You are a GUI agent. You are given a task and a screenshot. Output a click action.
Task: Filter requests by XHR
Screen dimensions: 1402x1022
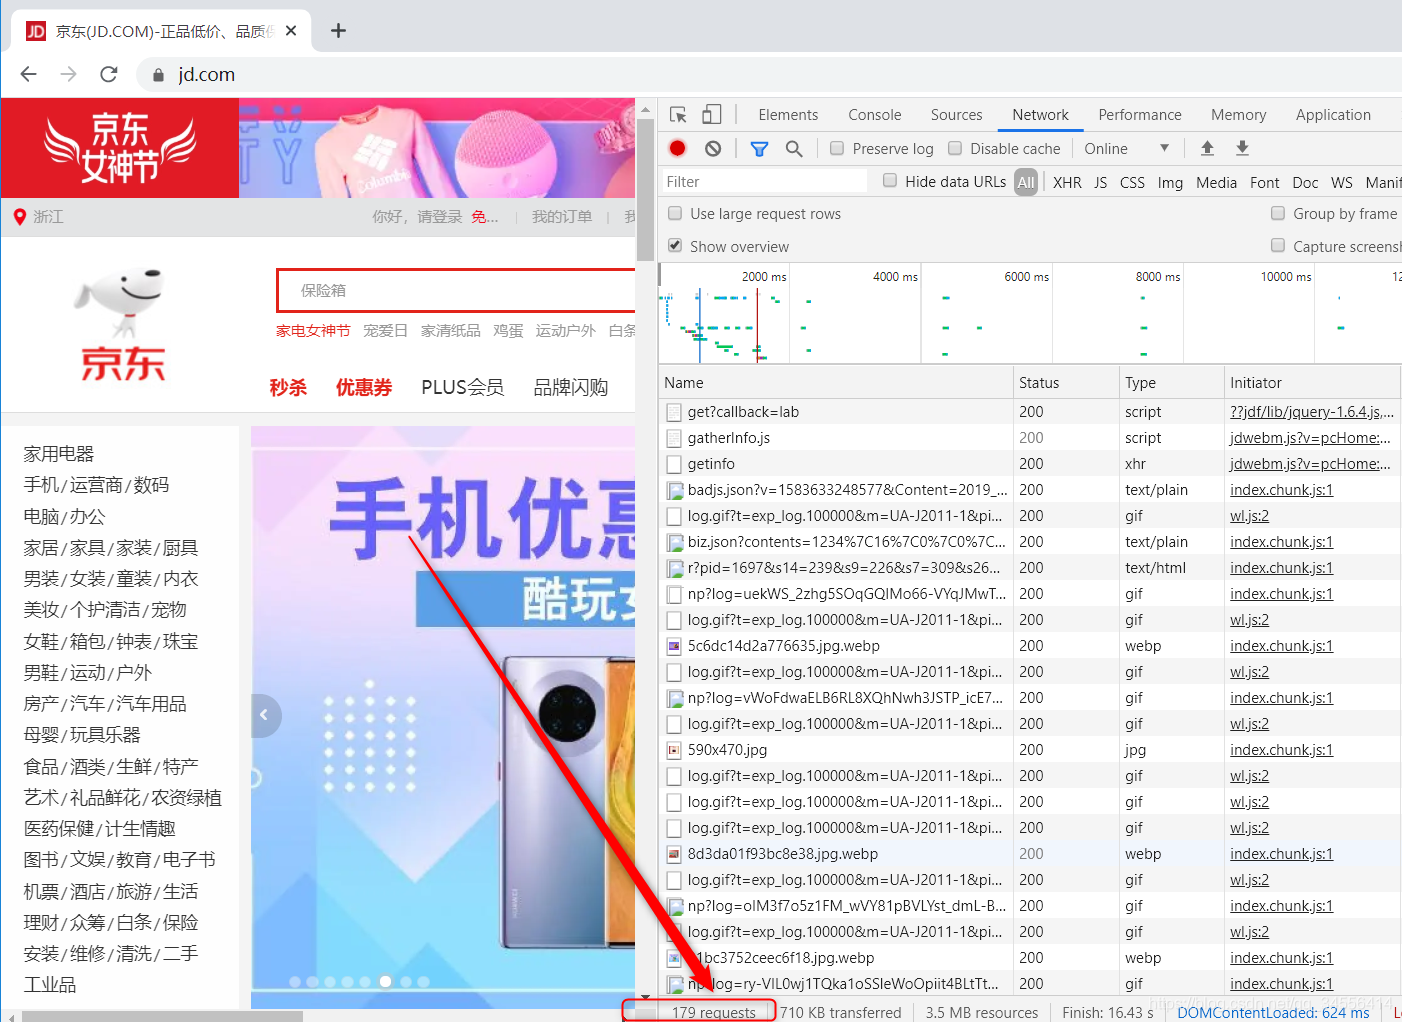[1067, 182]
